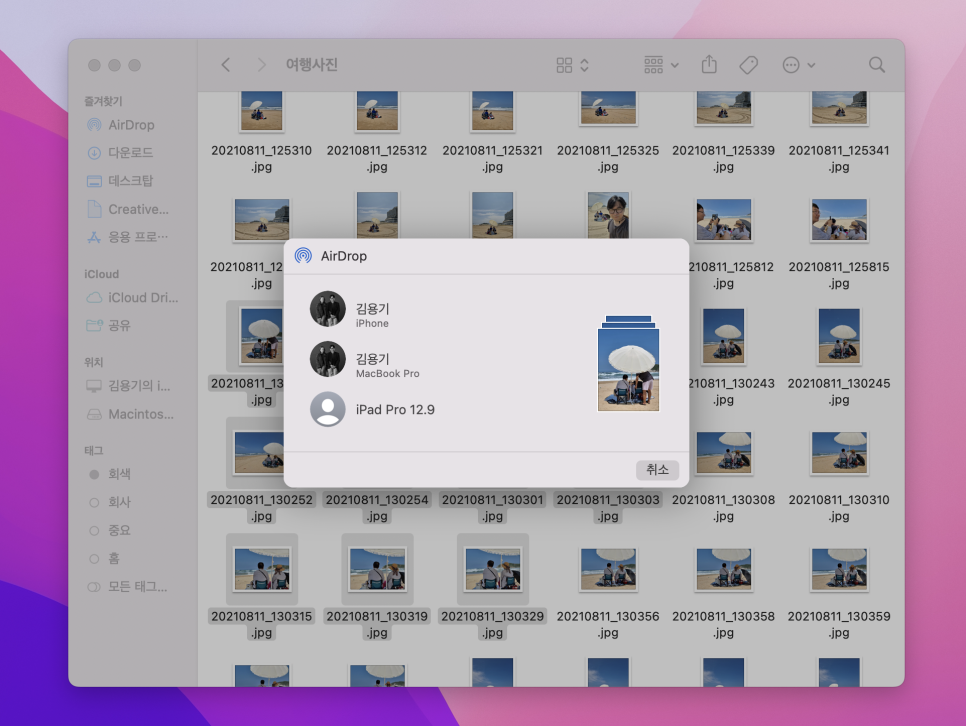Click the 20210811_130301.jpg file name
Image resolution: width=966 pixels, height=726 pixels.
click(492, 508)
